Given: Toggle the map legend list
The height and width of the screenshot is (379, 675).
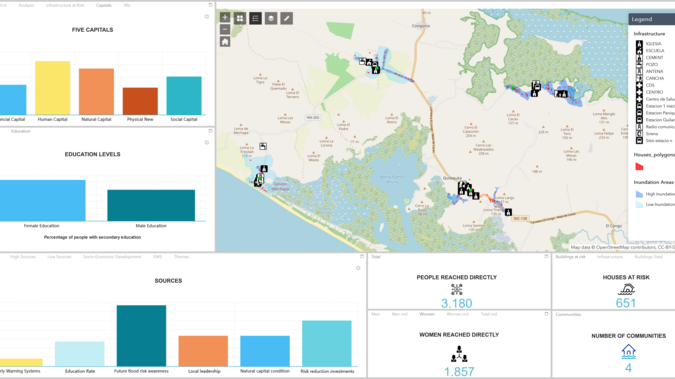Looking at the screenshot, I should [255, 18].
